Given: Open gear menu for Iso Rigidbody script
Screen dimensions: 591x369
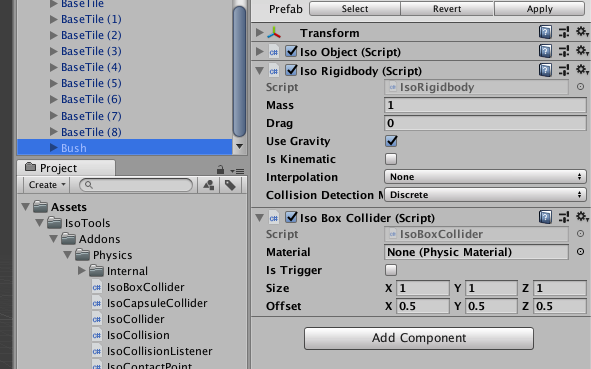Looking at the screenshot, I should (582, 70).
